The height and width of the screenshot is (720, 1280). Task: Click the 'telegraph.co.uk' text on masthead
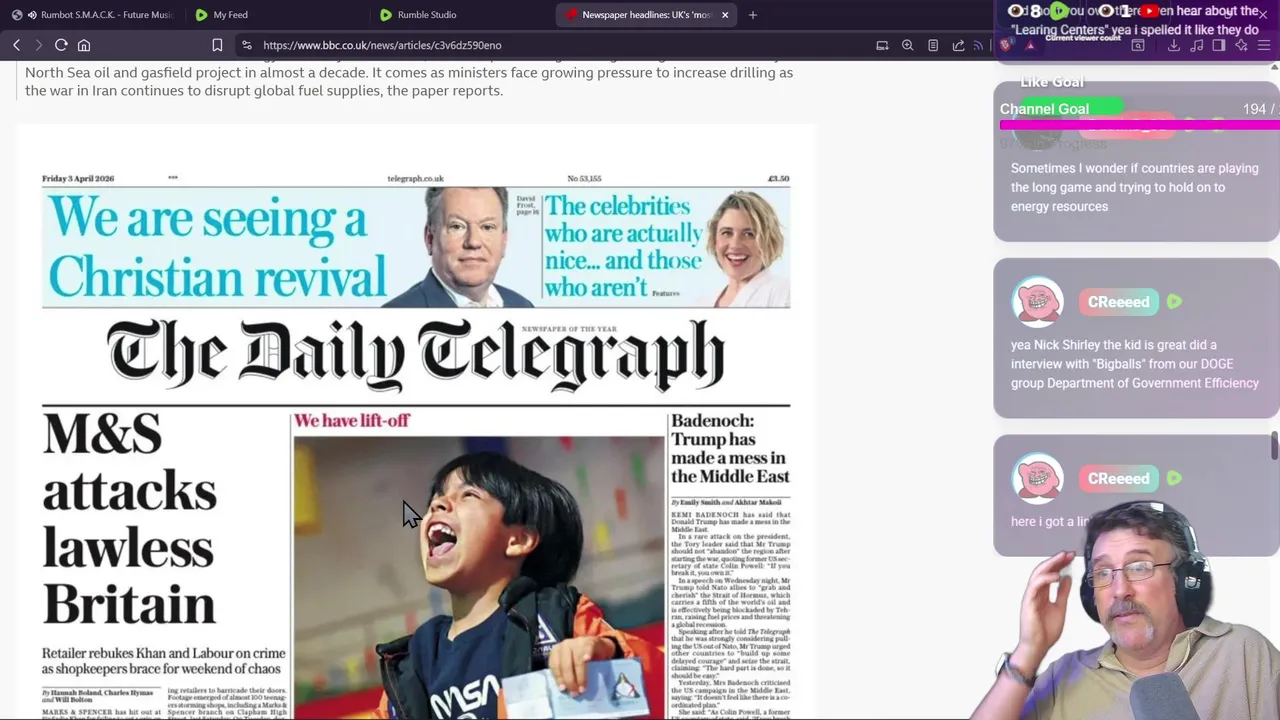coord(415,178)
